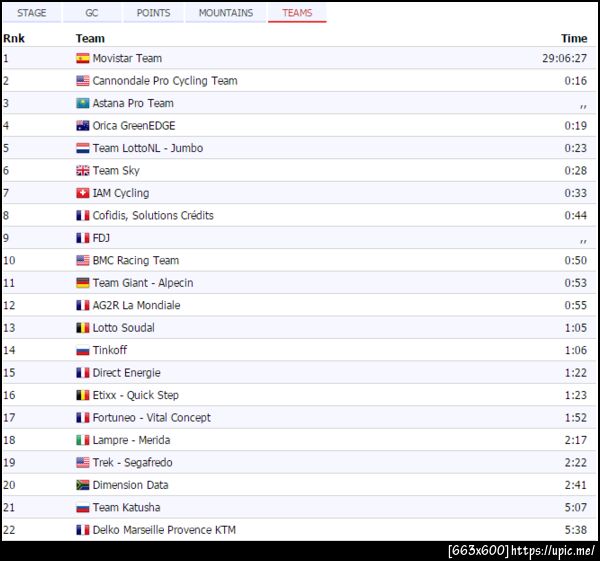The width and height of the screenshot is (600, 561).
Task: Click the French flag beside FDJ
Action: pyautogui.click(x=83, y=238)
